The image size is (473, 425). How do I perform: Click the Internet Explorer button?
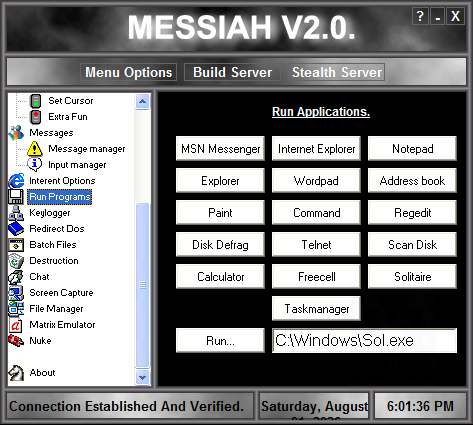316,148
